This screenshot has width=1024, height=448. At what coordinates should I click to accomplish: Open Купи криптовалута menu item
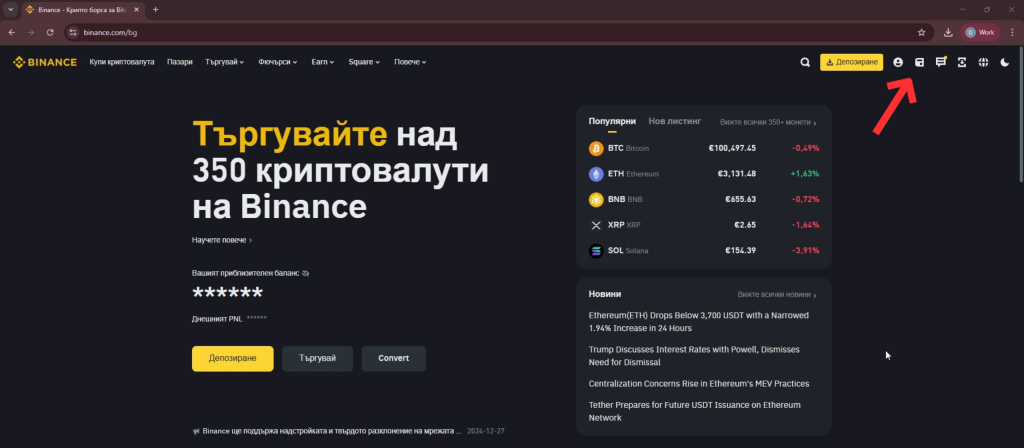click(122, 62)
